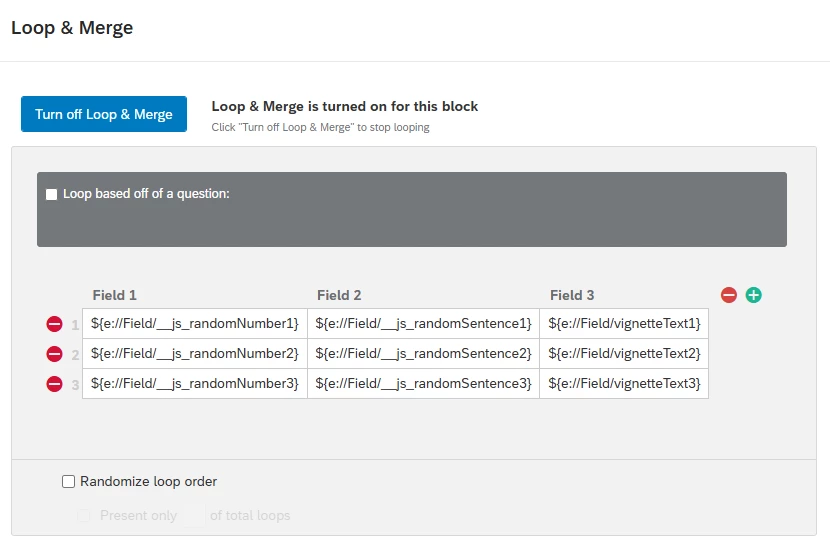The height and width of the screenshot is (551, 830).
Task: Edit Field 1 cell containing randomNumber1
Action: pos(195,323)
